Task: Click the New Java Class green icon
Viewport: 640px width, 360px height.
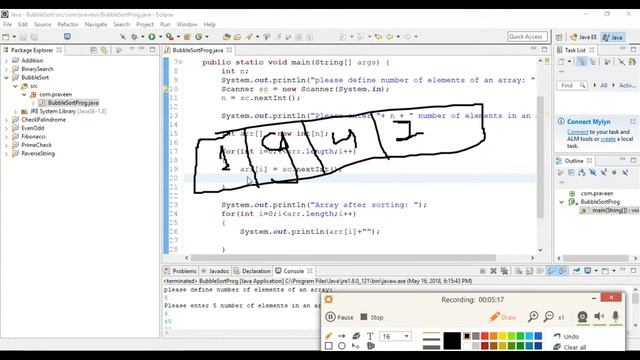Action: [x=199, y=37]
